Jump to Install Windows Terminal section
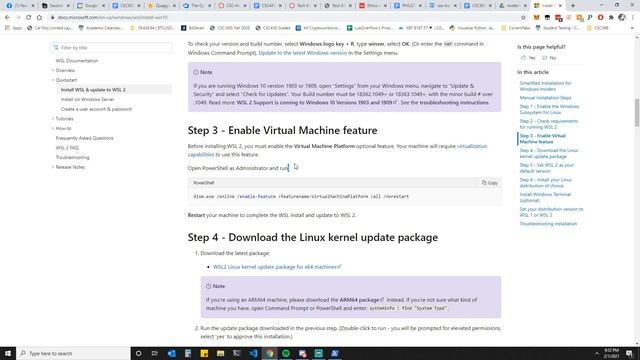The image size is (640, 360). [x=545, y=198]
